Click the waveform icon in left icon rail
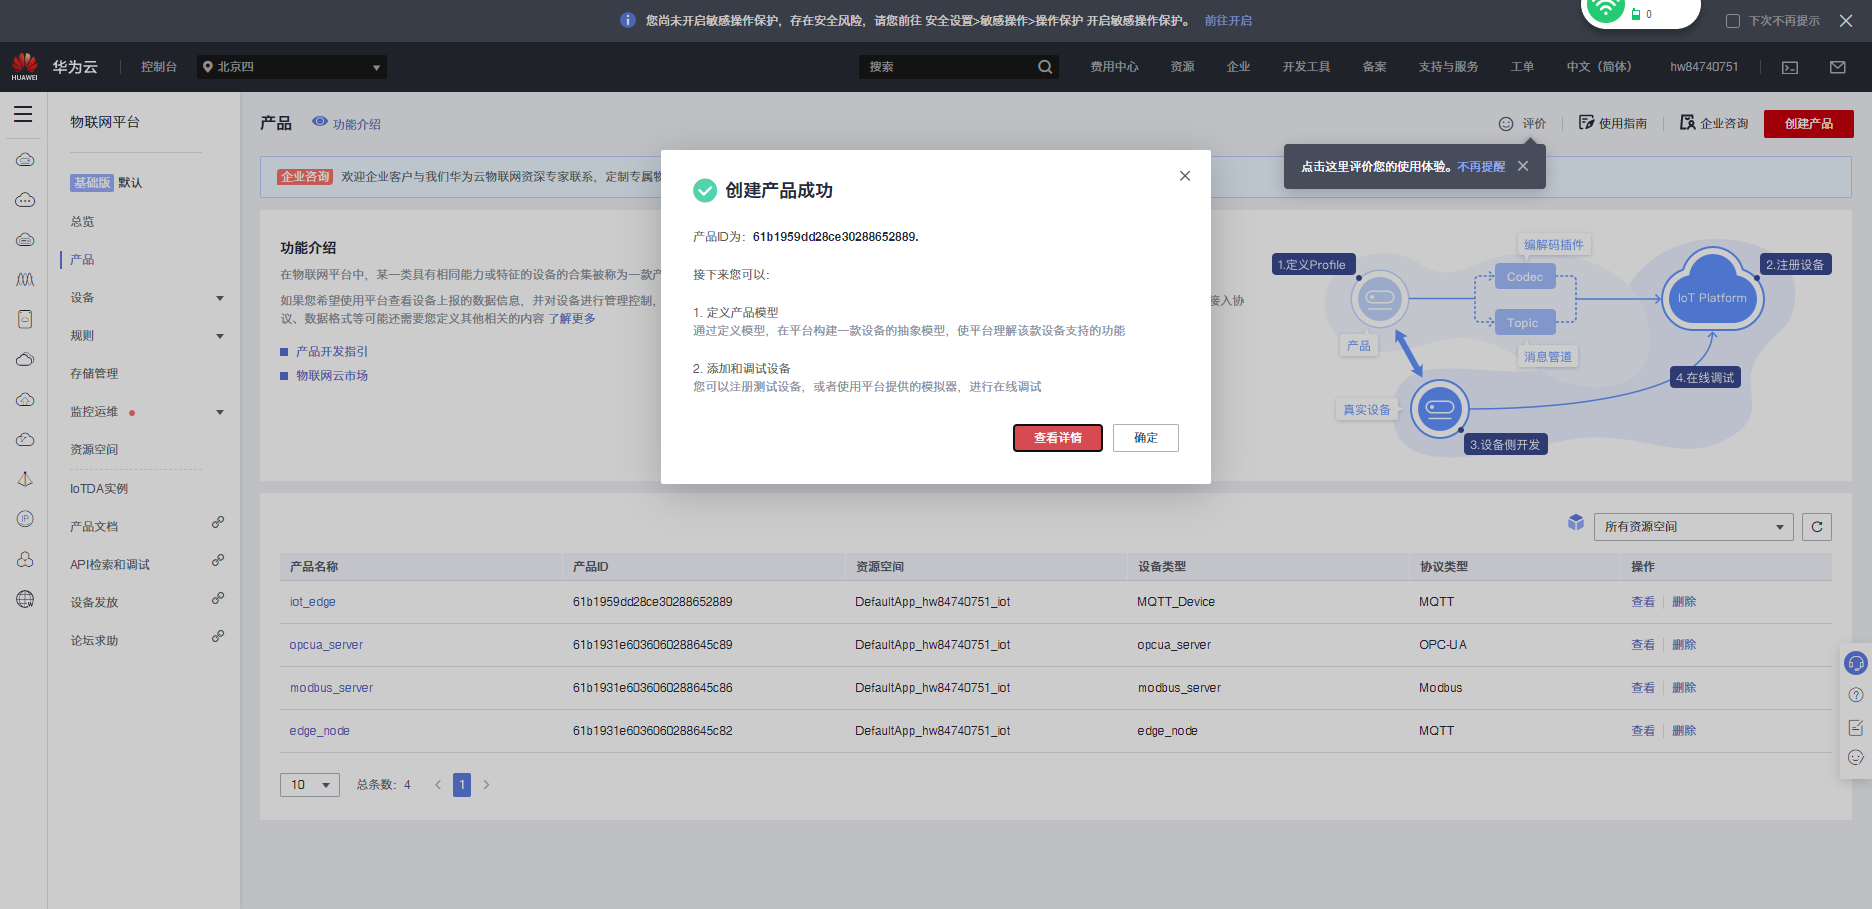 (x=25, y=279)
